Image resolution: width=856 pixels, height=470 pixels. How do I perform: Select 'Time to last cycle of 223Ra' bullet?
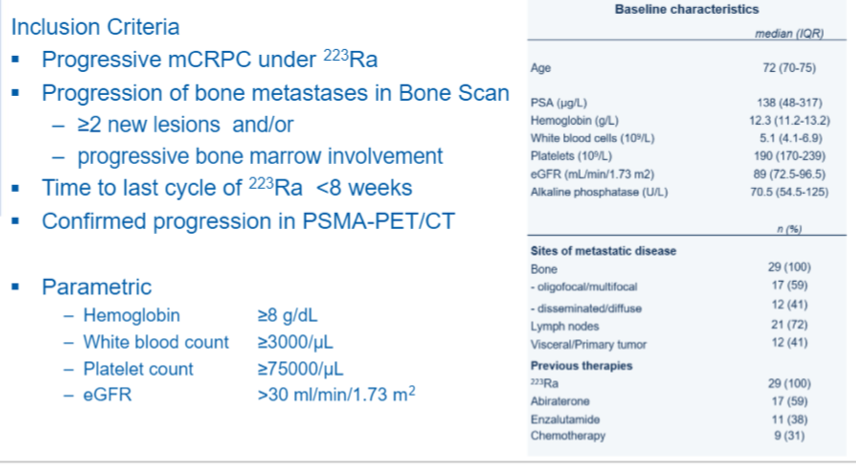(172, 188)
